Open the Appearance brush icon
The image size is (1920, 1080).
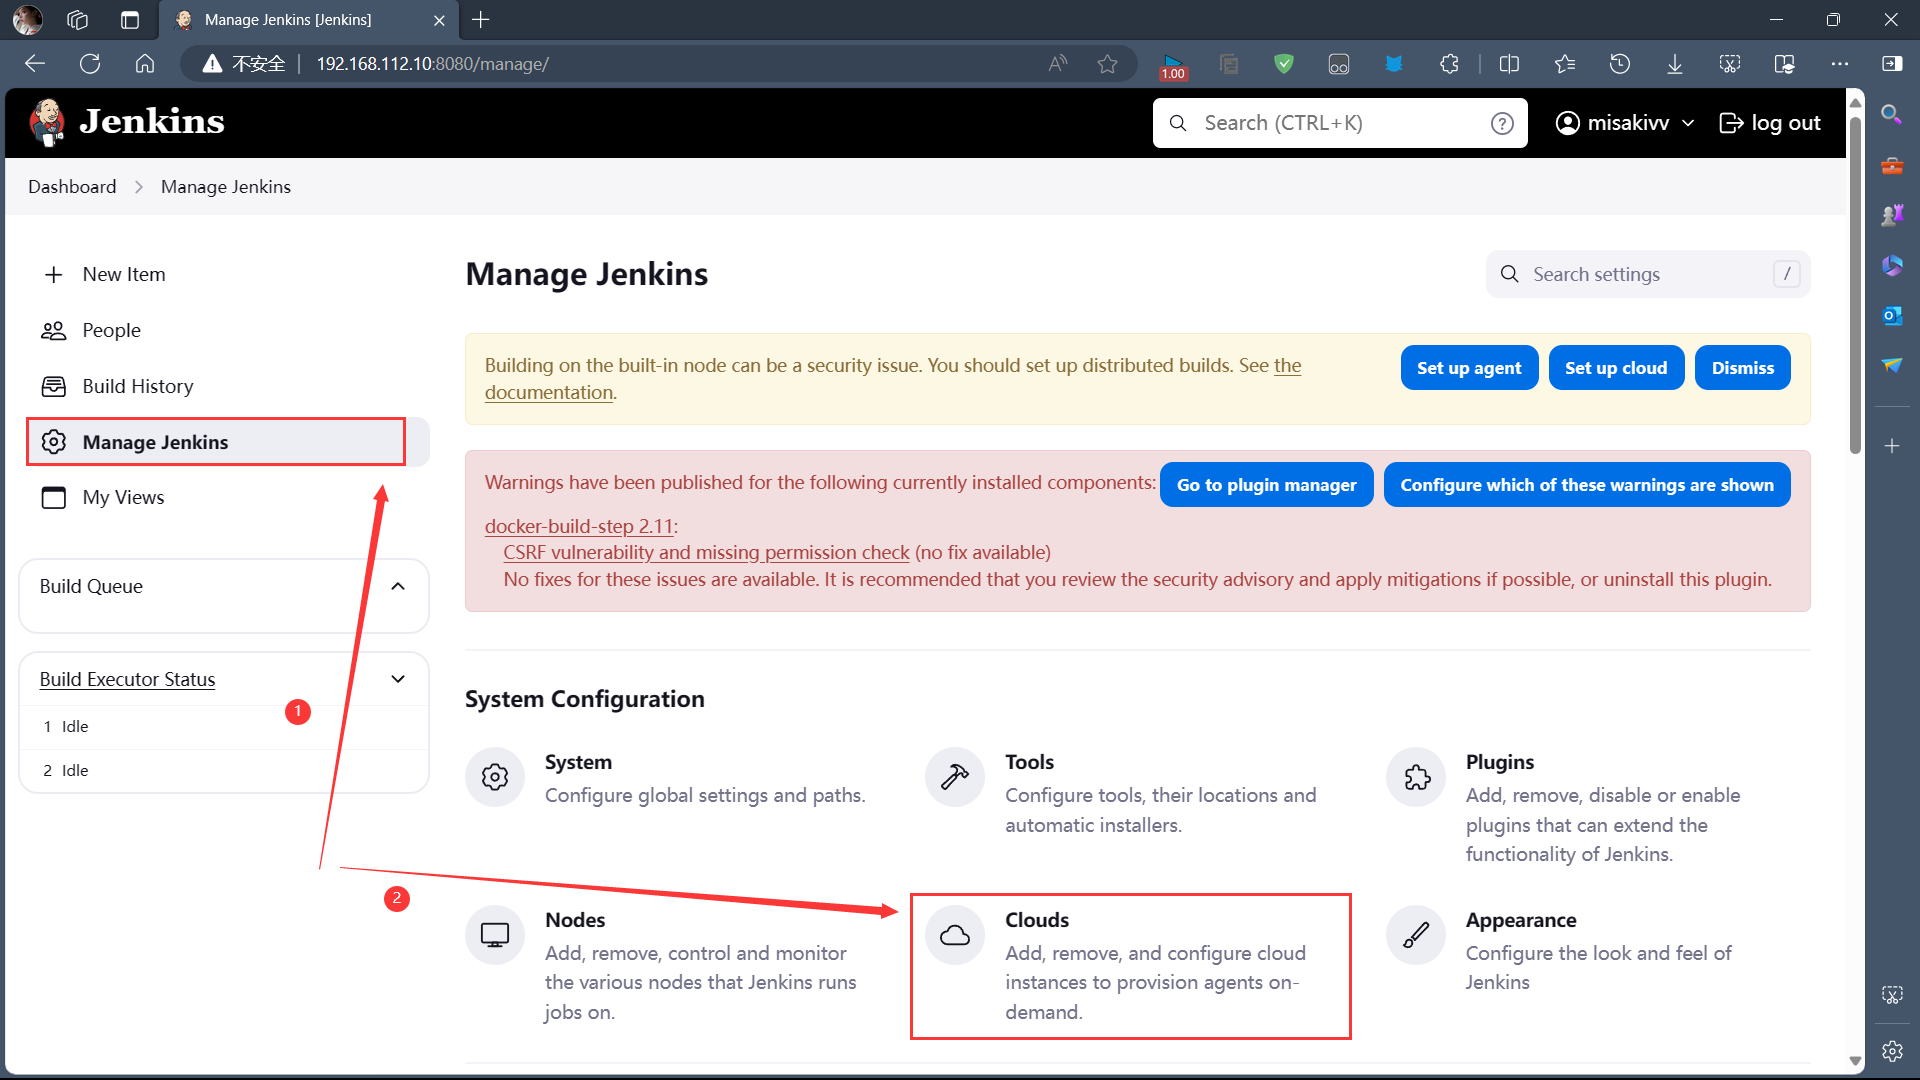pos(1416,935)
